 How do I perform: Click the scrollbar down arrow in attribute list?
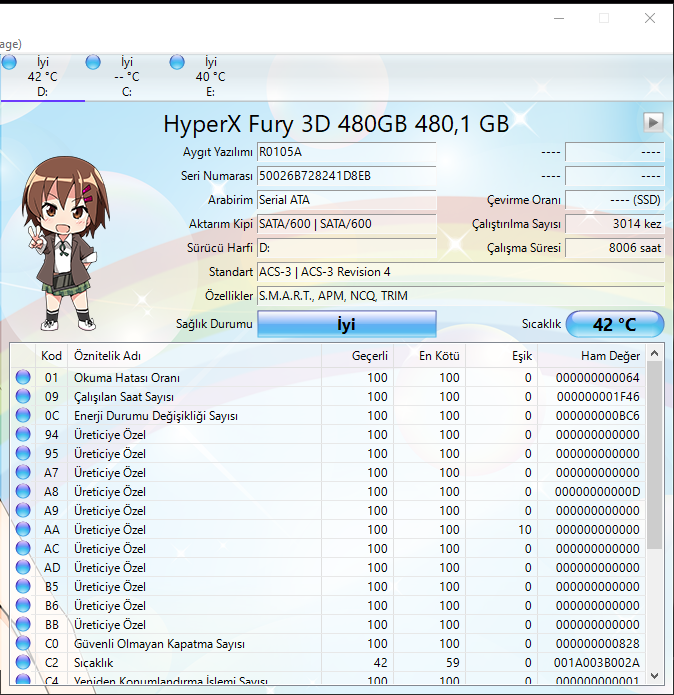point(655,674)
